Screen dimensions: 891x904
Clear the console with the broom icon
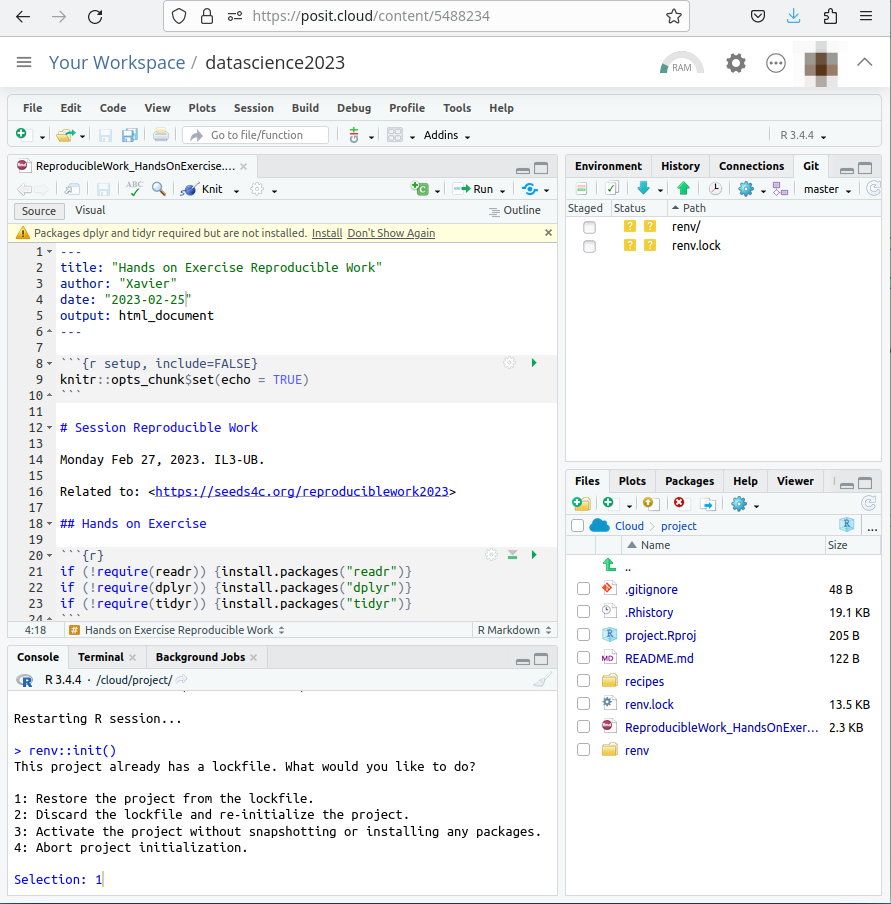pyautogui.click(x=542, y=680)
